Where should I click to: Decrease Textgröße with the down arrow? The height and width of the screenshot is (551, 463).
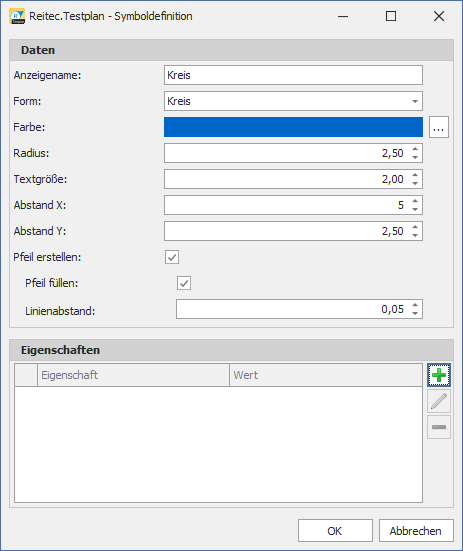[415, 183]
